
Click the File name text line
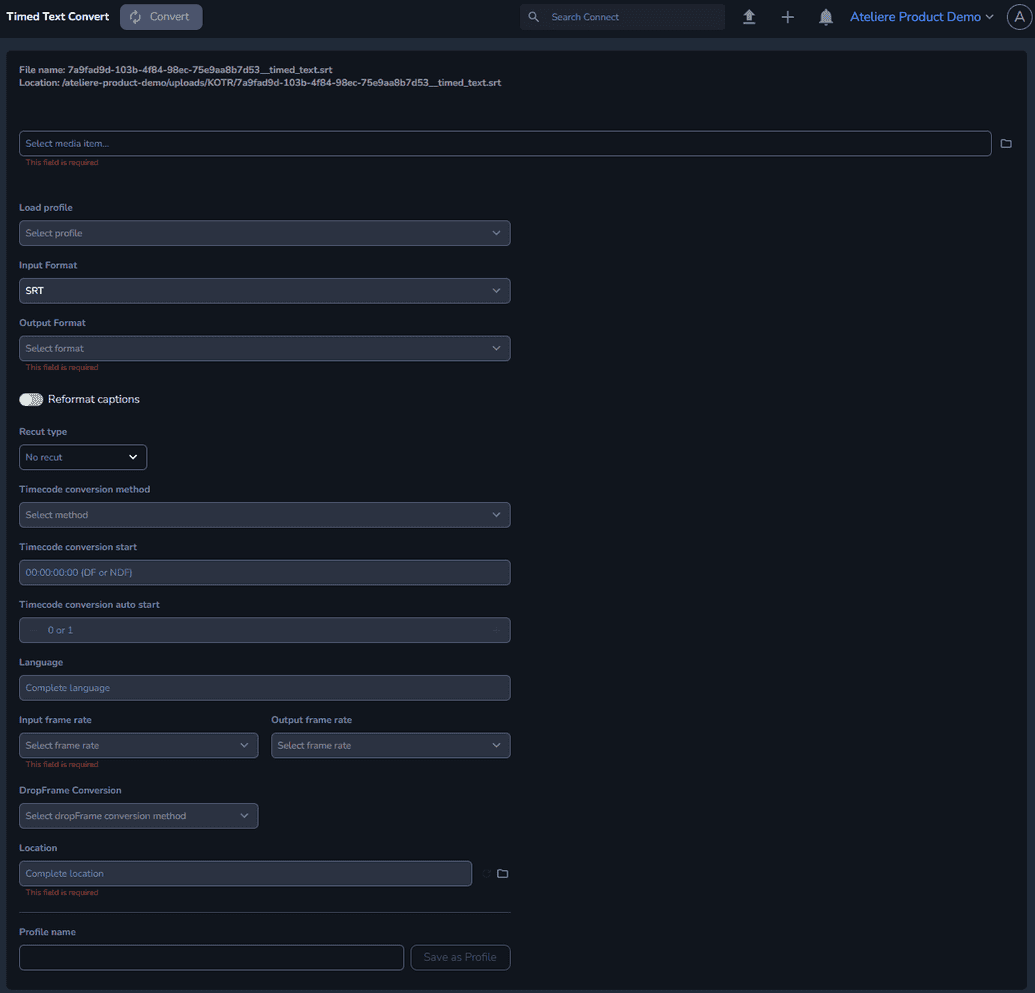[176, 69]
